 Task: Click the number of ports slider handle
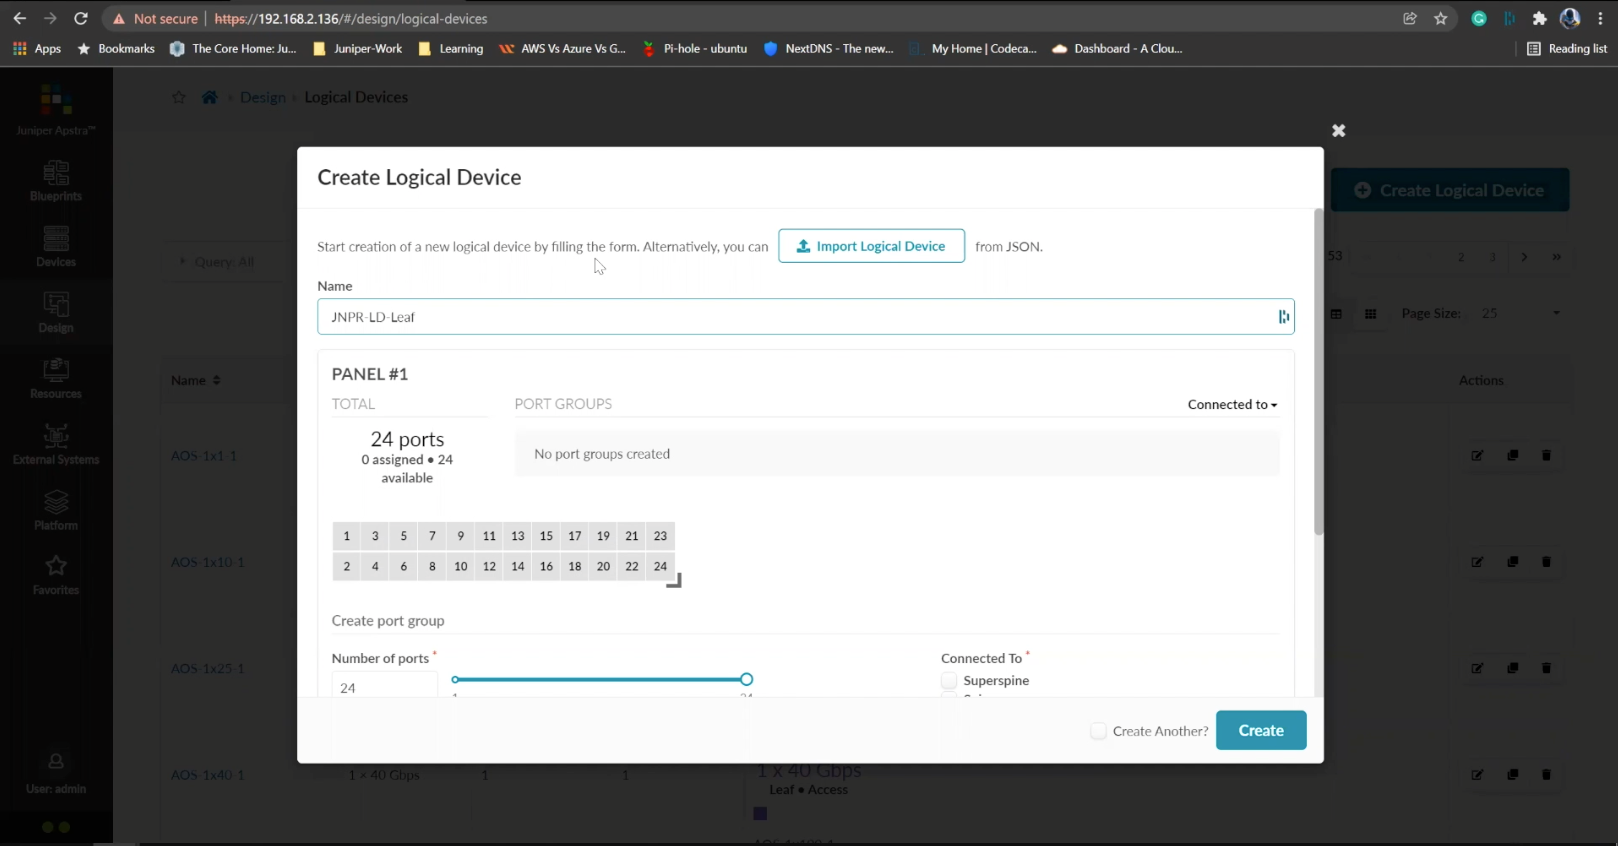click(x=746, y=680)
